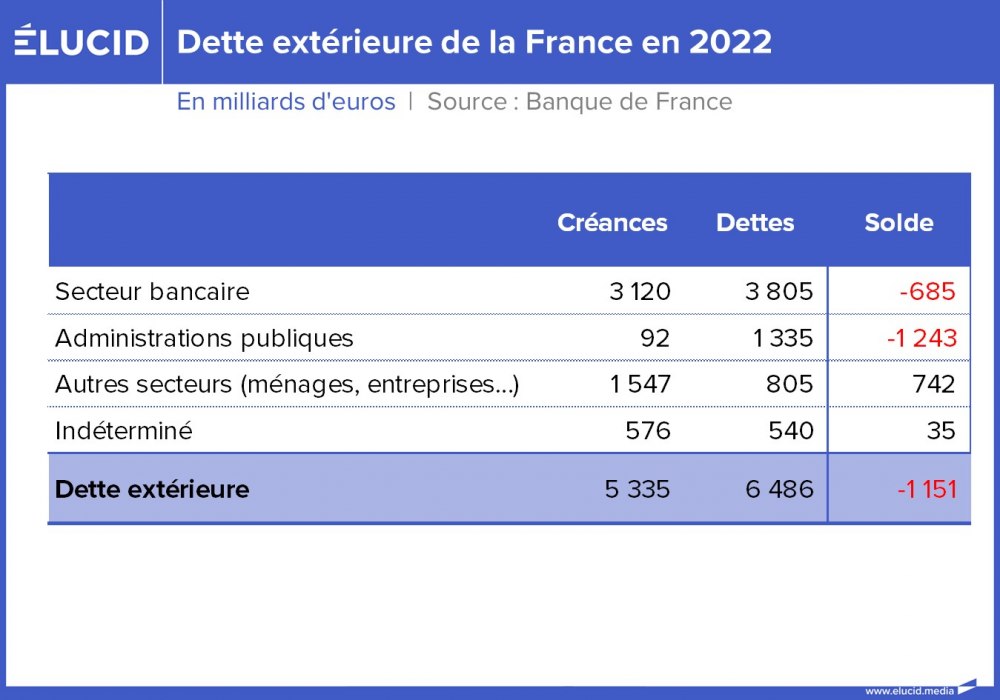The width and height of the screenshot is (1000, 700).
Task: Click the -1 151 total solde value
Action: click(927, 489)
